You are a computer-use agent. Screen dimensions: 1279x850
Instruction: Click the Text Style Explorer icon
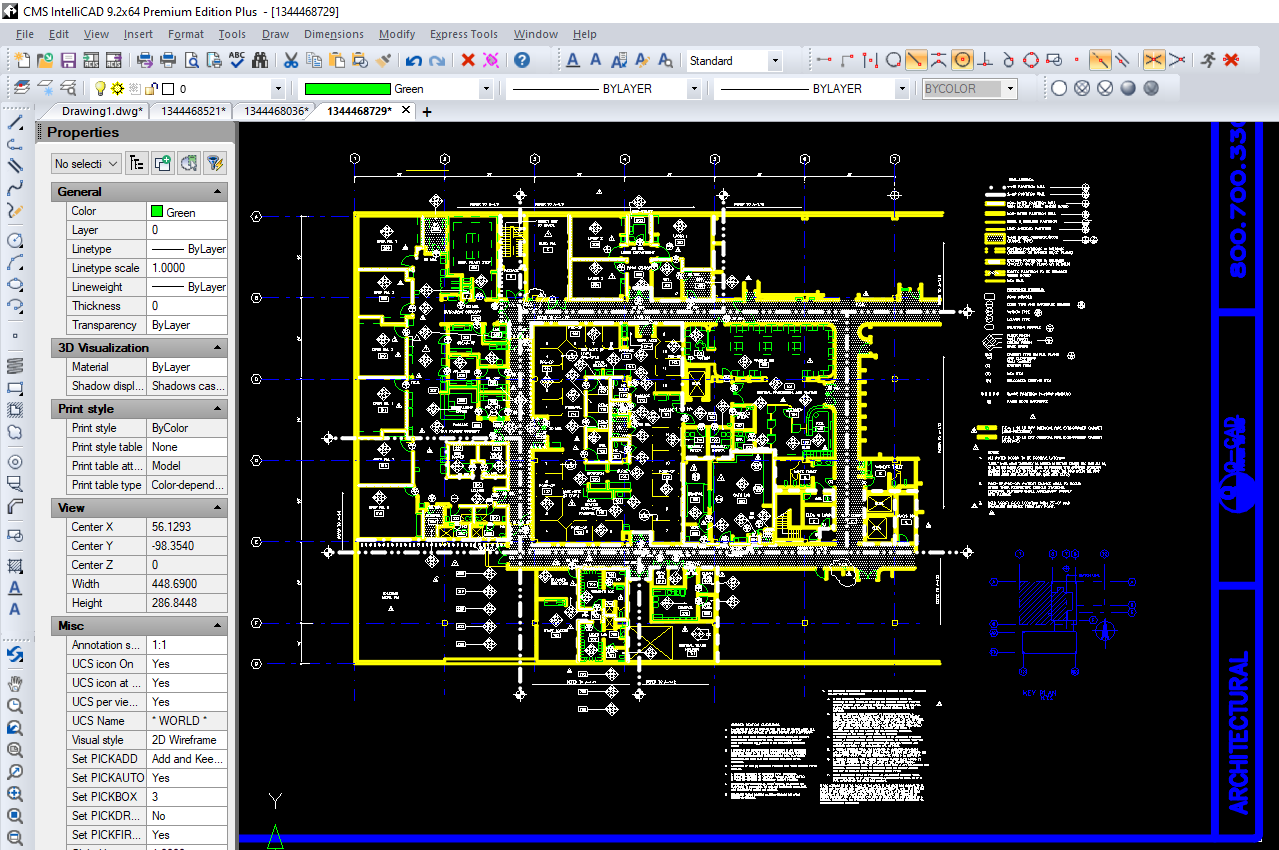tap(665, 60)
